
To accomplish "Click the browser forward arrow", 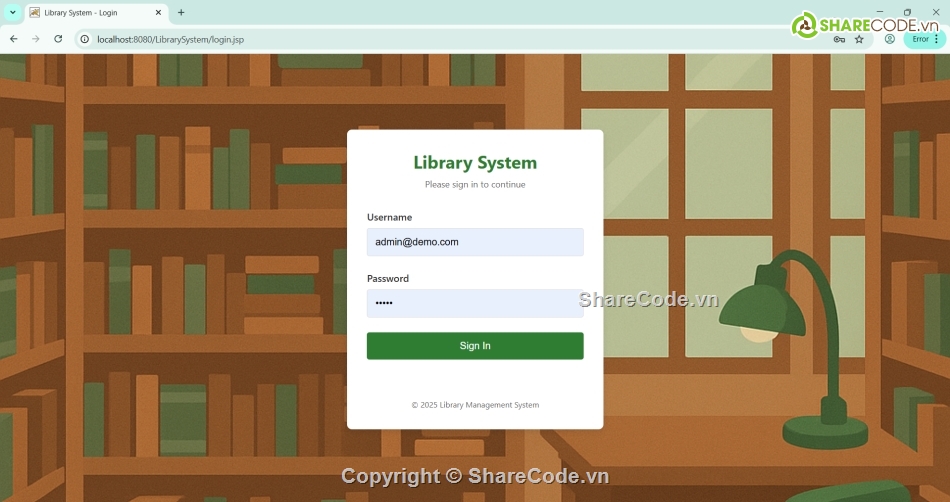I will (x=36, y=39).
